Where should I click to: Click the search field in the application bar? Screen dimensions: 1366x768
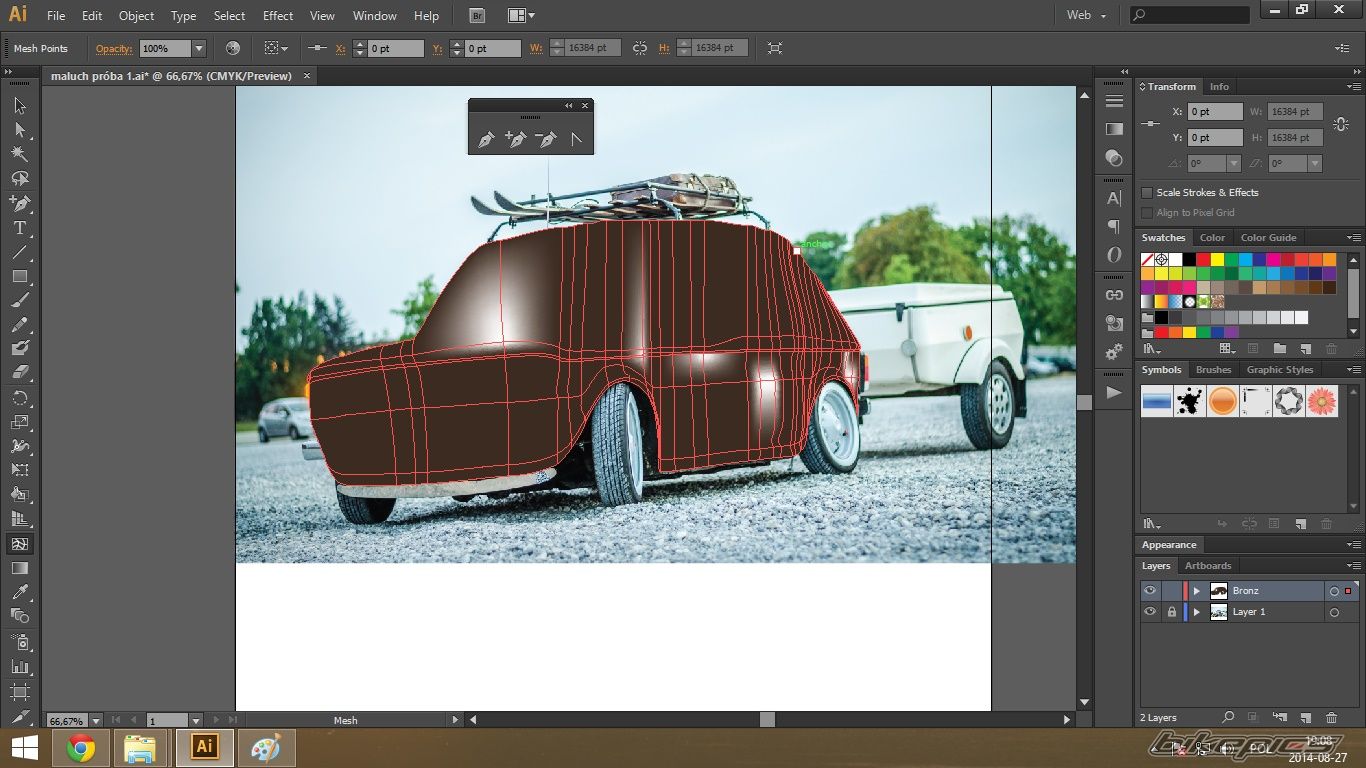tap(1190, 15)
